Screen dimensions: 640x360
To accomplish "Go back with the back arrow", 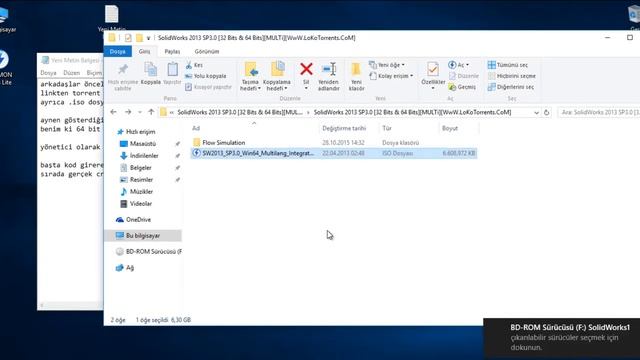I will [113, 112].
